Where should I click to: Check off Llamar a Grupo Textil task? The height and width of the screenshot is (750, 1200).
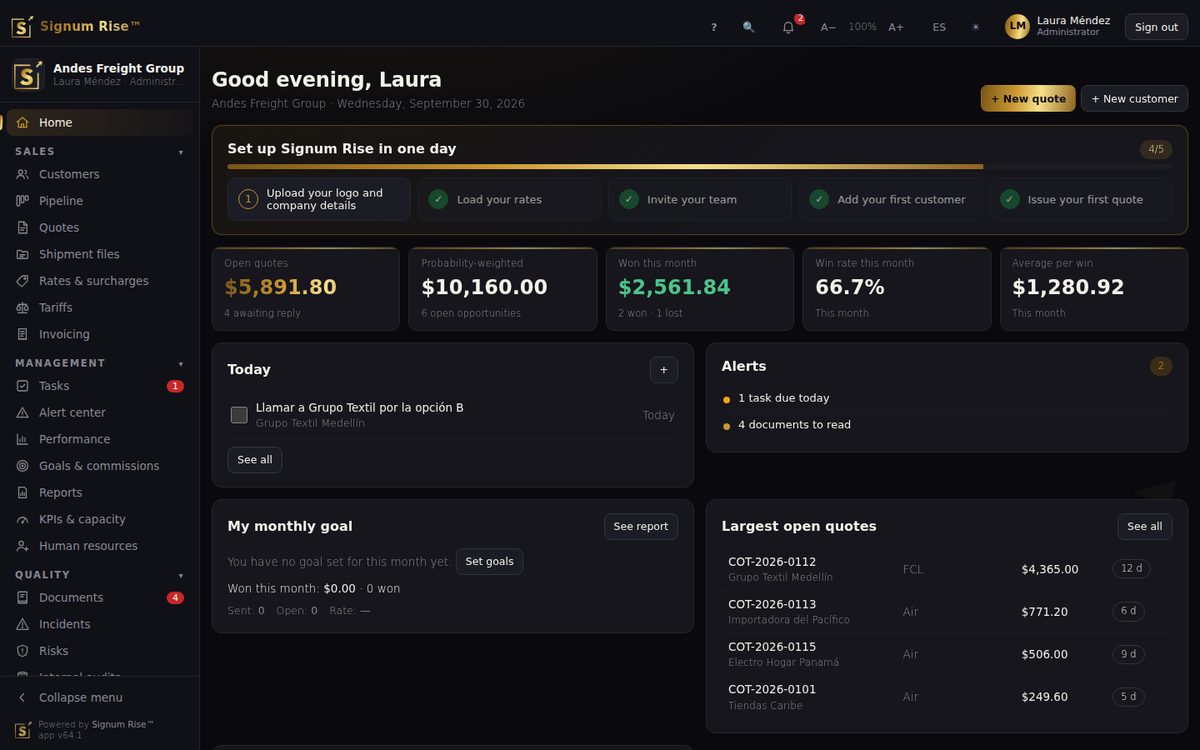coord(239,415)
